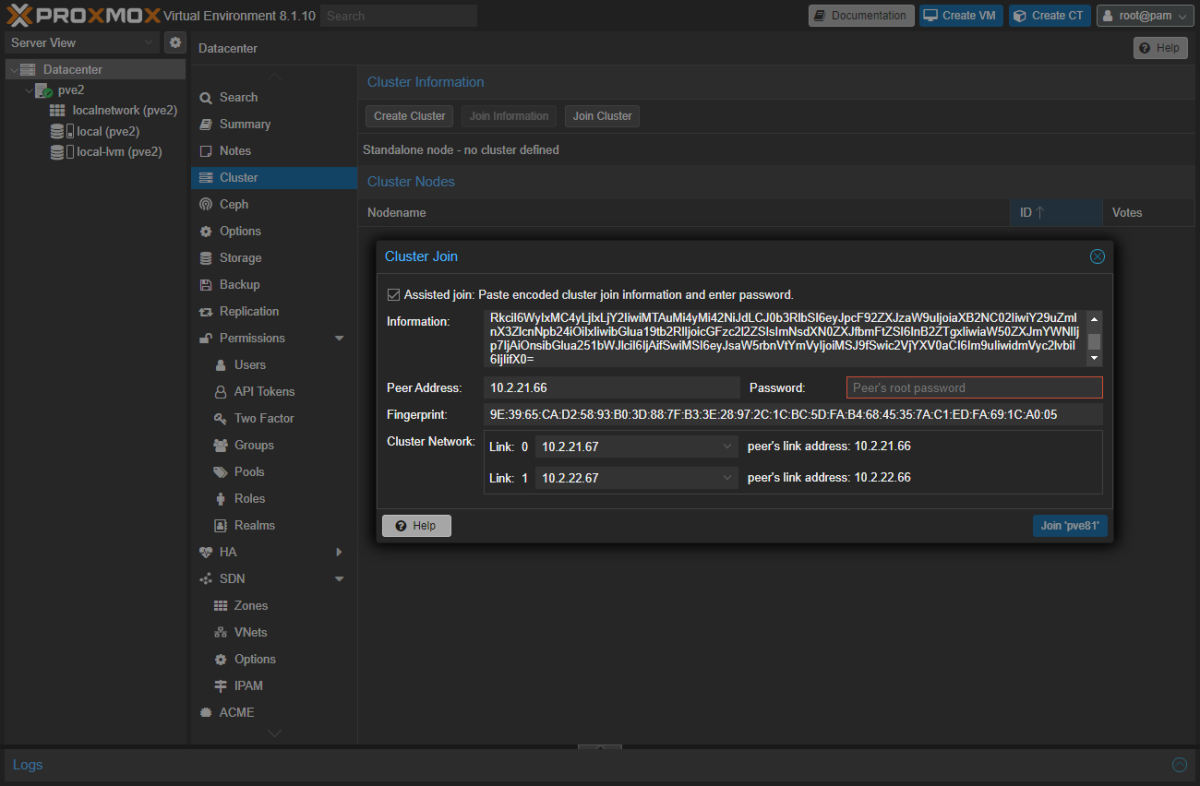Open the IPAM menu item
The image size is (1200, 786).
(x=274, y=686)
